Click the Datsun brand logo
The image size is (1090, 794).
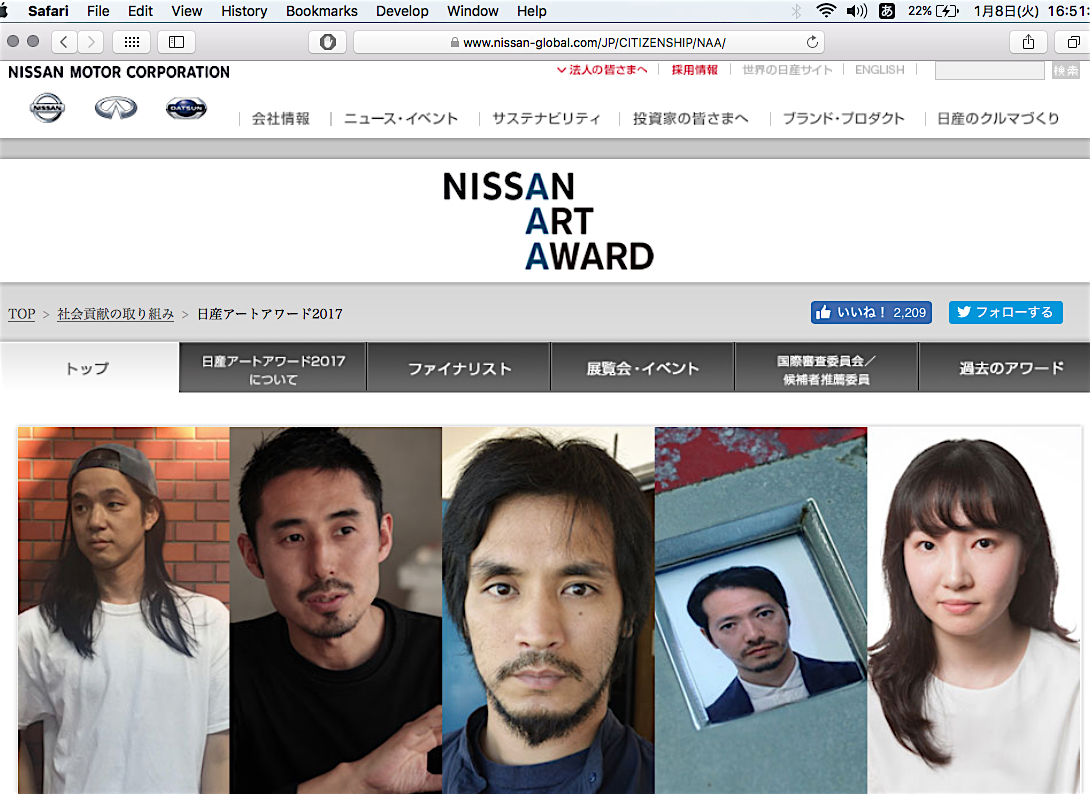click(186, 108)
